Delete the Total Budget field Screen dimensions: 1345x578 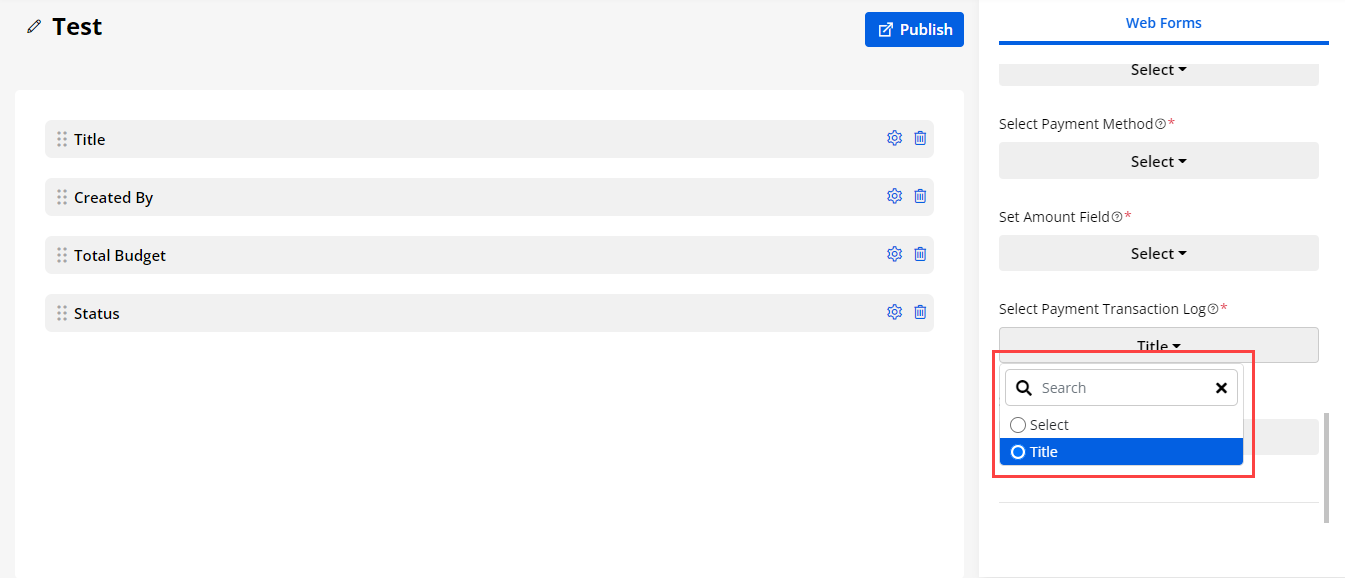(x=920, y=255)
